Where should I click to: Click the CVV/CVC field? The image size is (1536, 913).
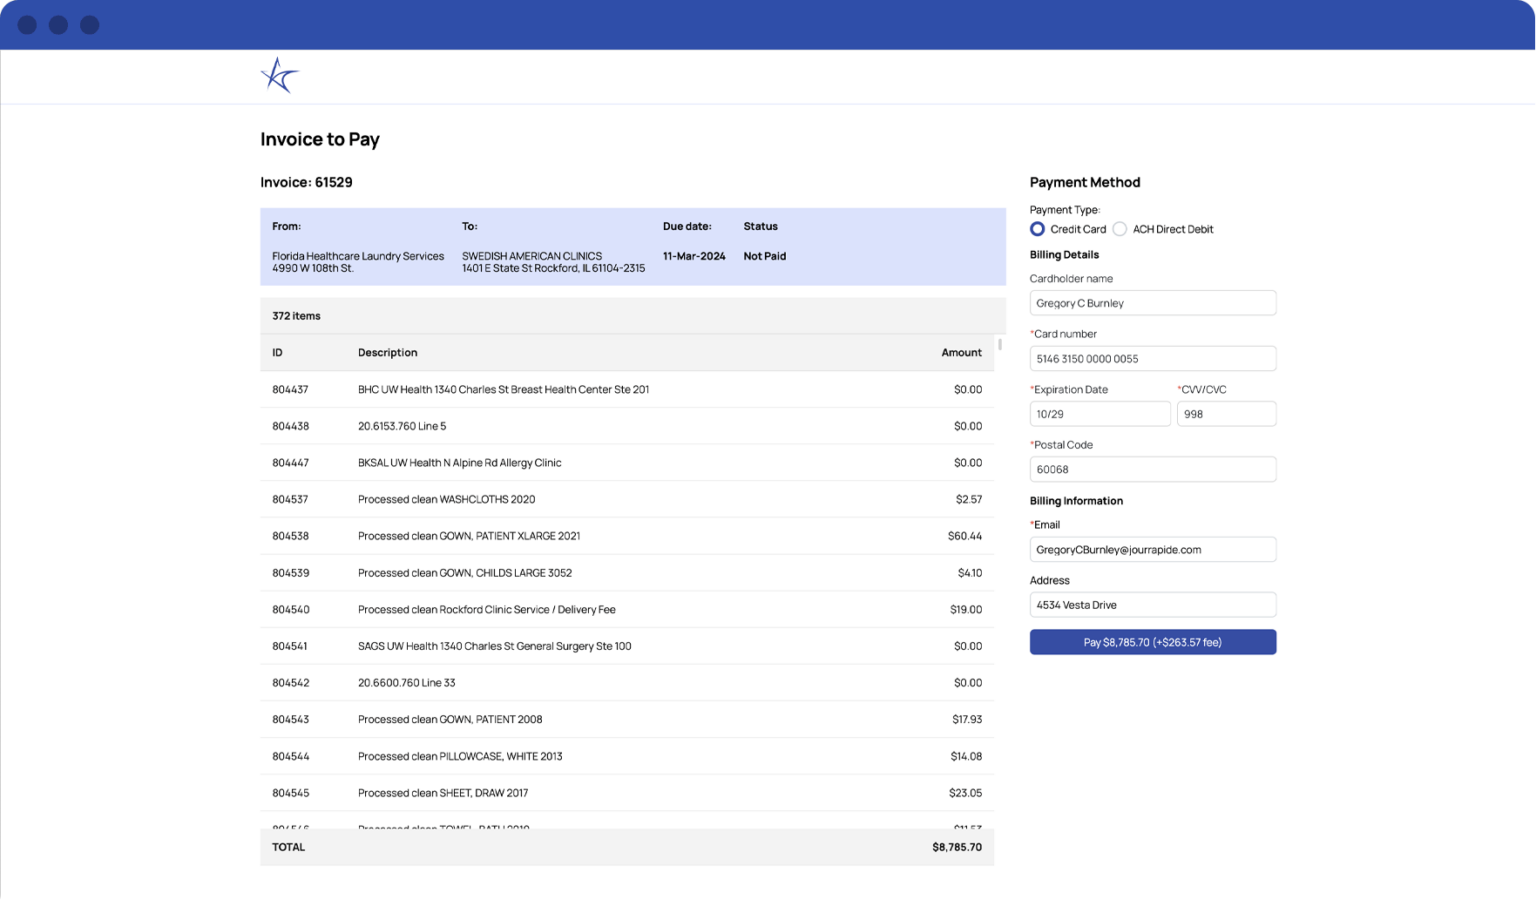point(1226,413)
